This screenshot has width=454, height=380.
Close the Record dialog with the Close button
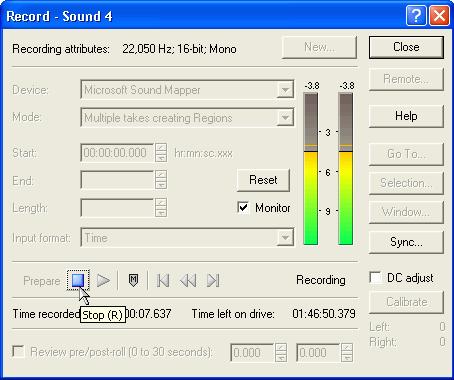406,47
